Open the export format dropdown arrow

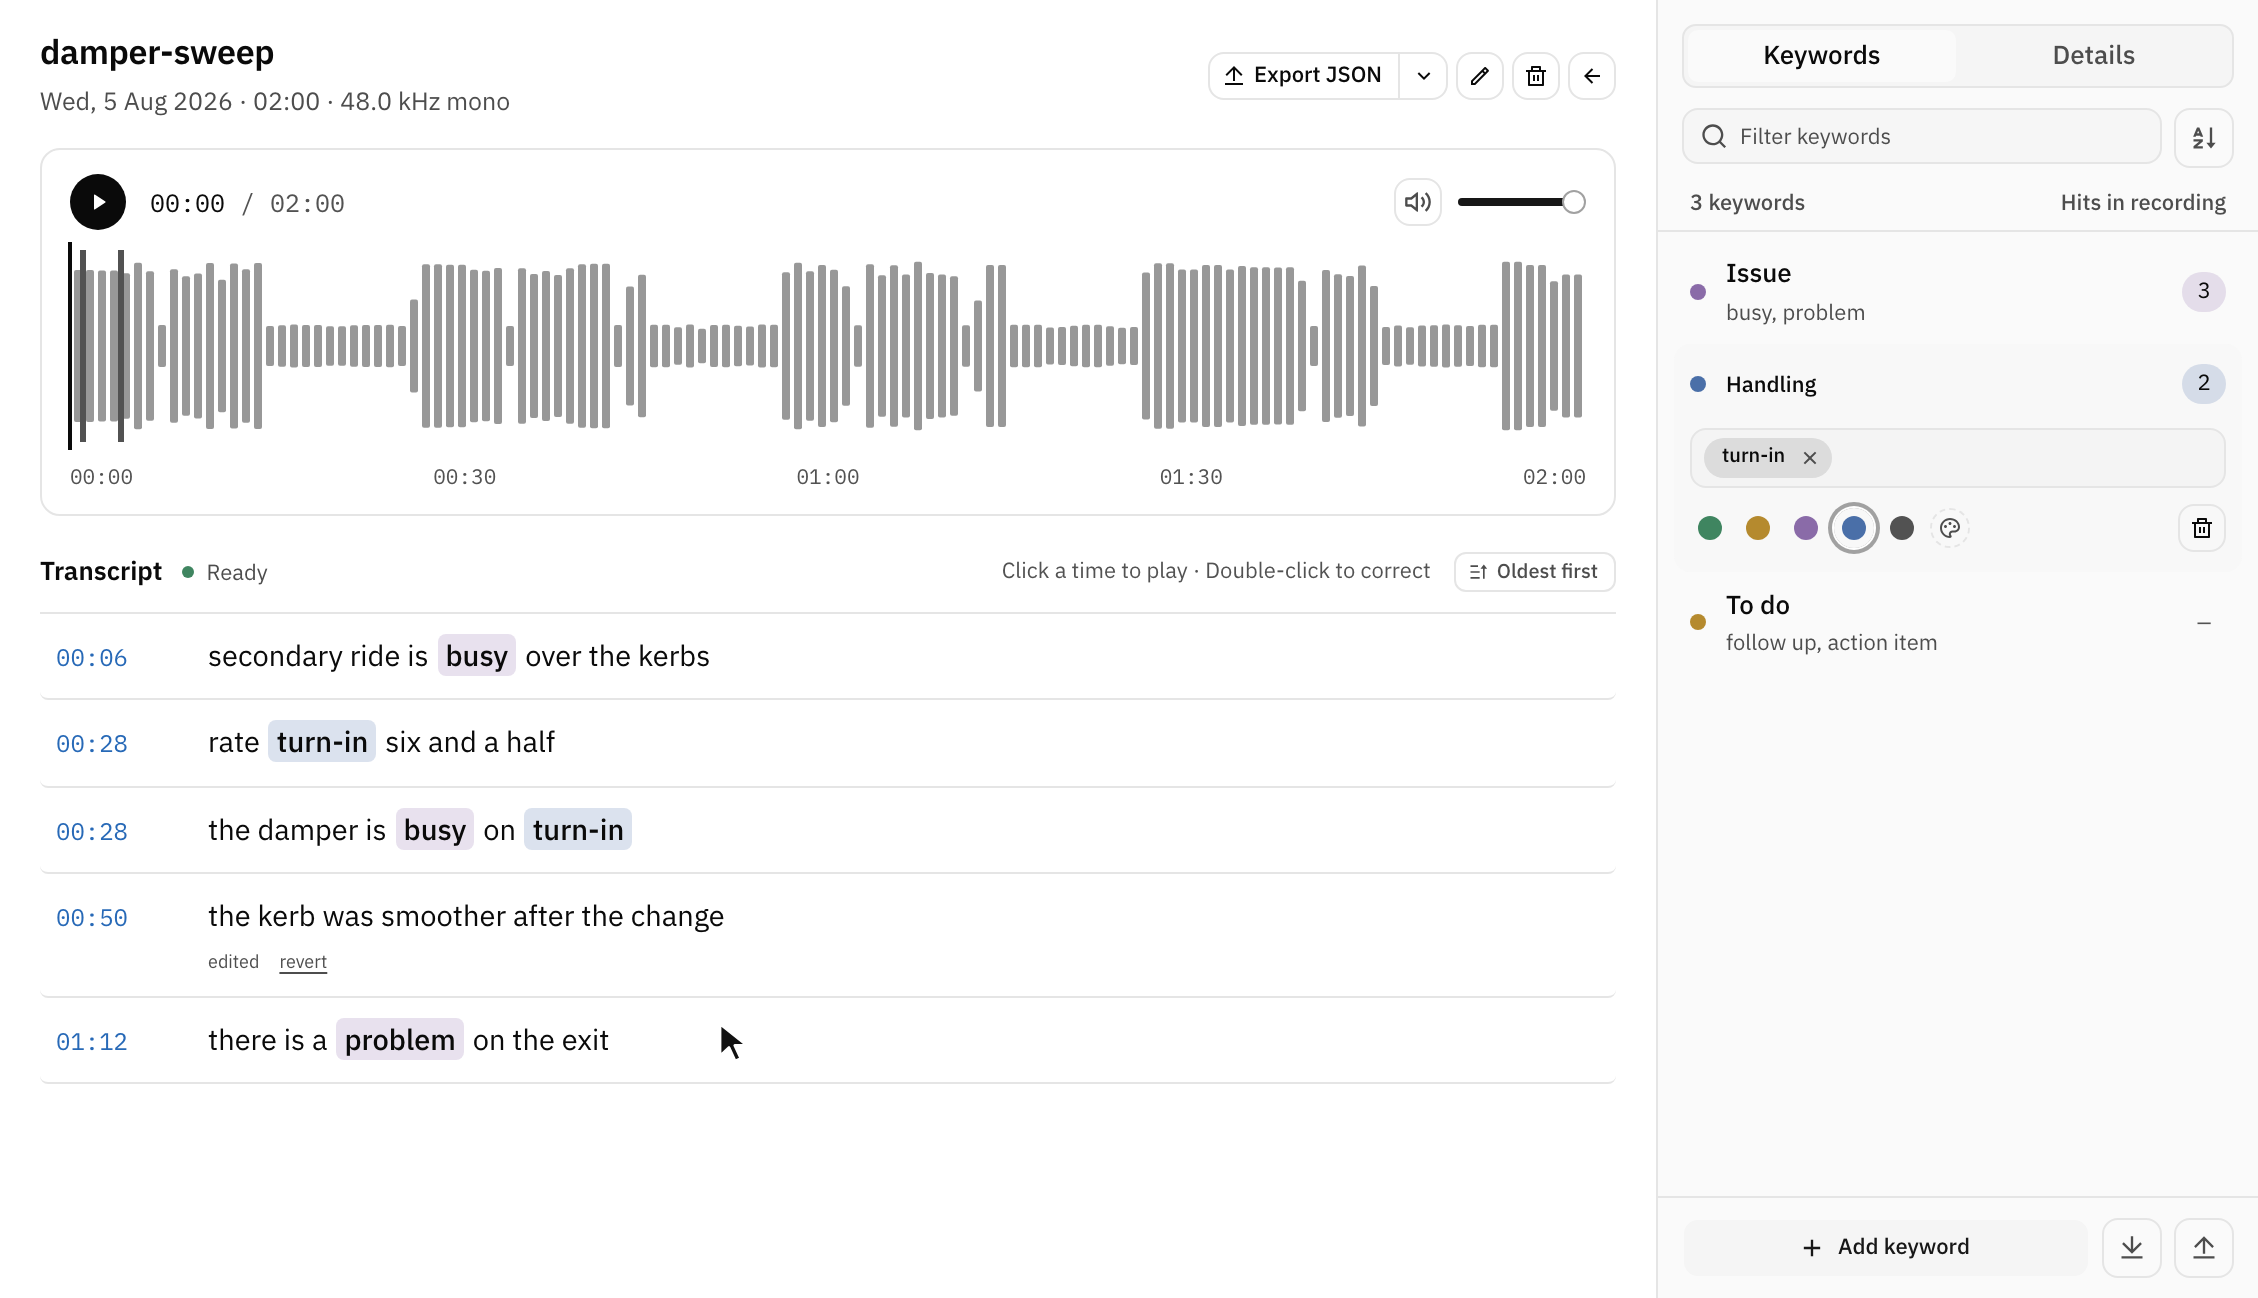point(1423,76)
